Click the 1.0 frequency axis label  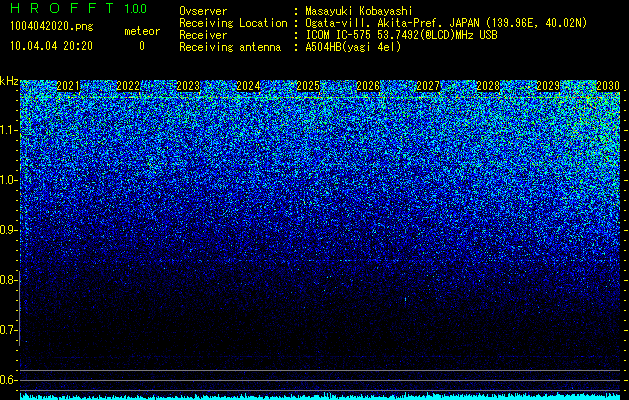coord(9,180)
